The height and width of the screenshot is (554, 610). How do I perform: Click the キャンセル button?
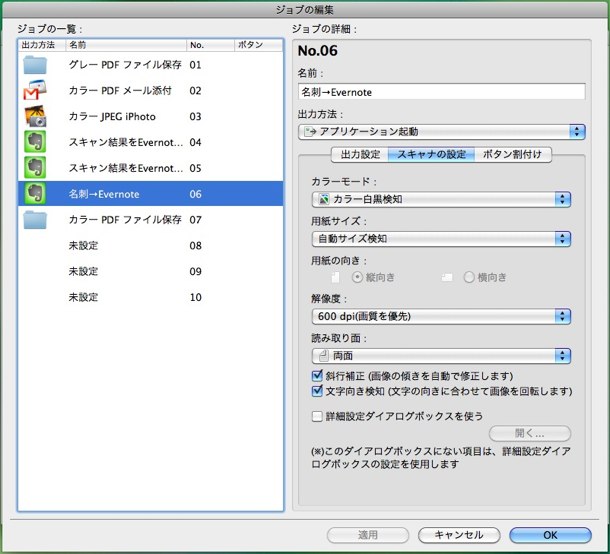459,535
